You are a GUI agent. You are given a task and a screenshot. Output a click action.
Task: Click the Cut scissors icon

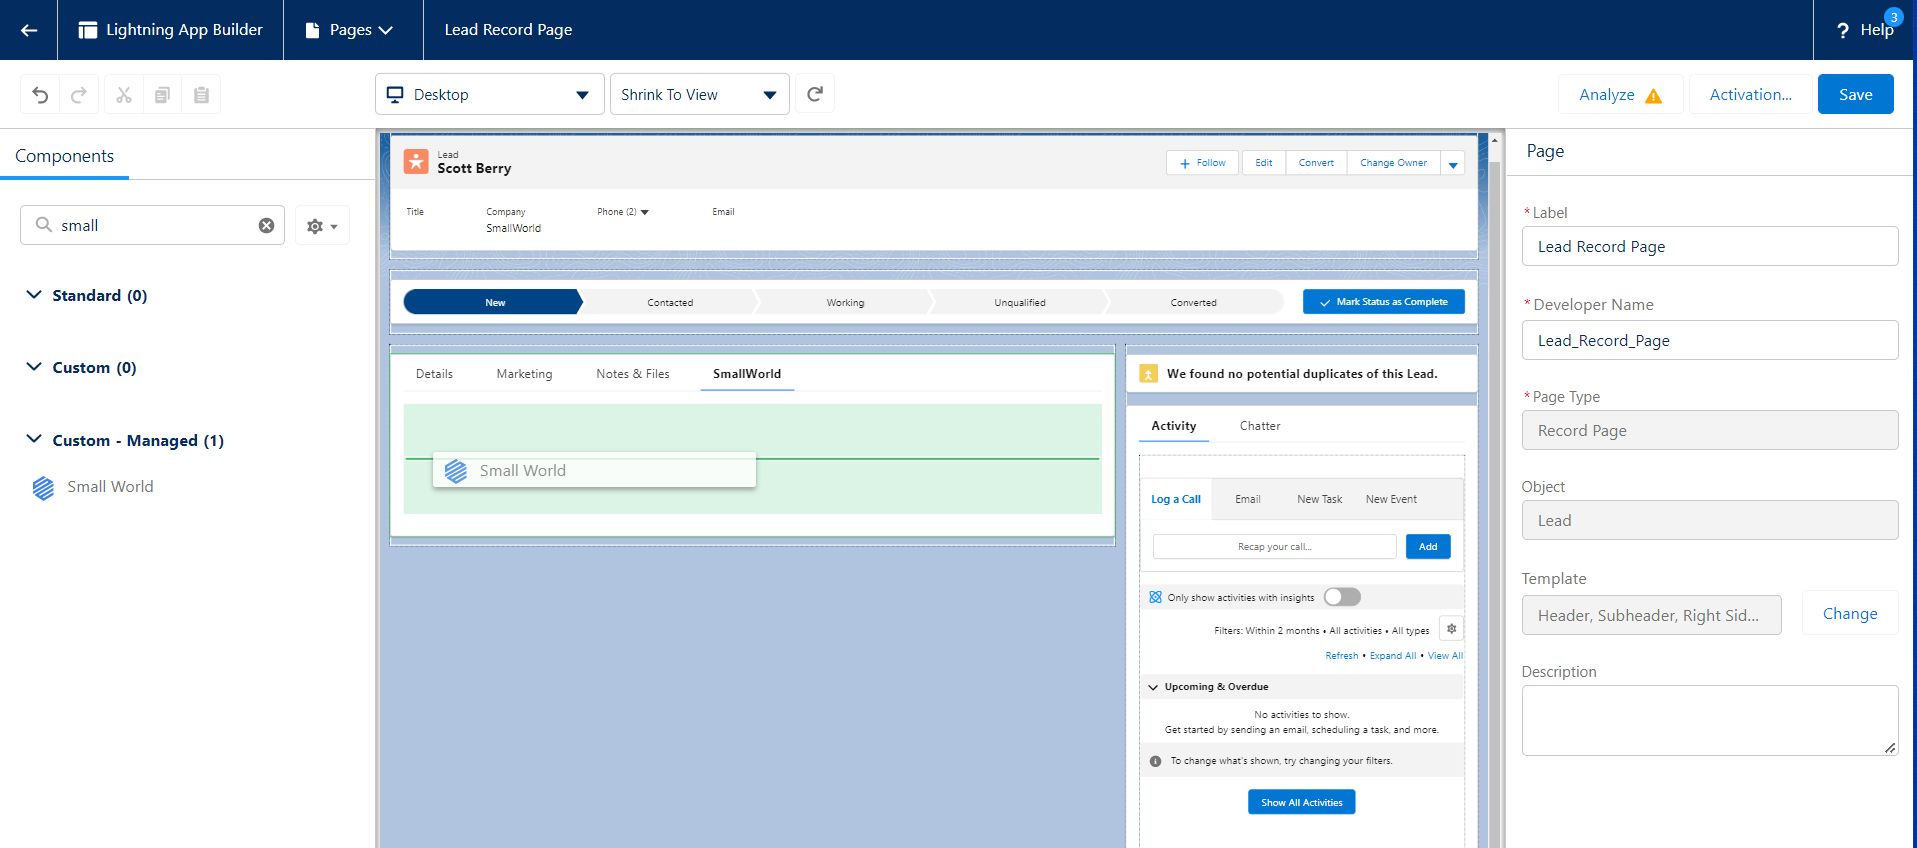point(124,95)
